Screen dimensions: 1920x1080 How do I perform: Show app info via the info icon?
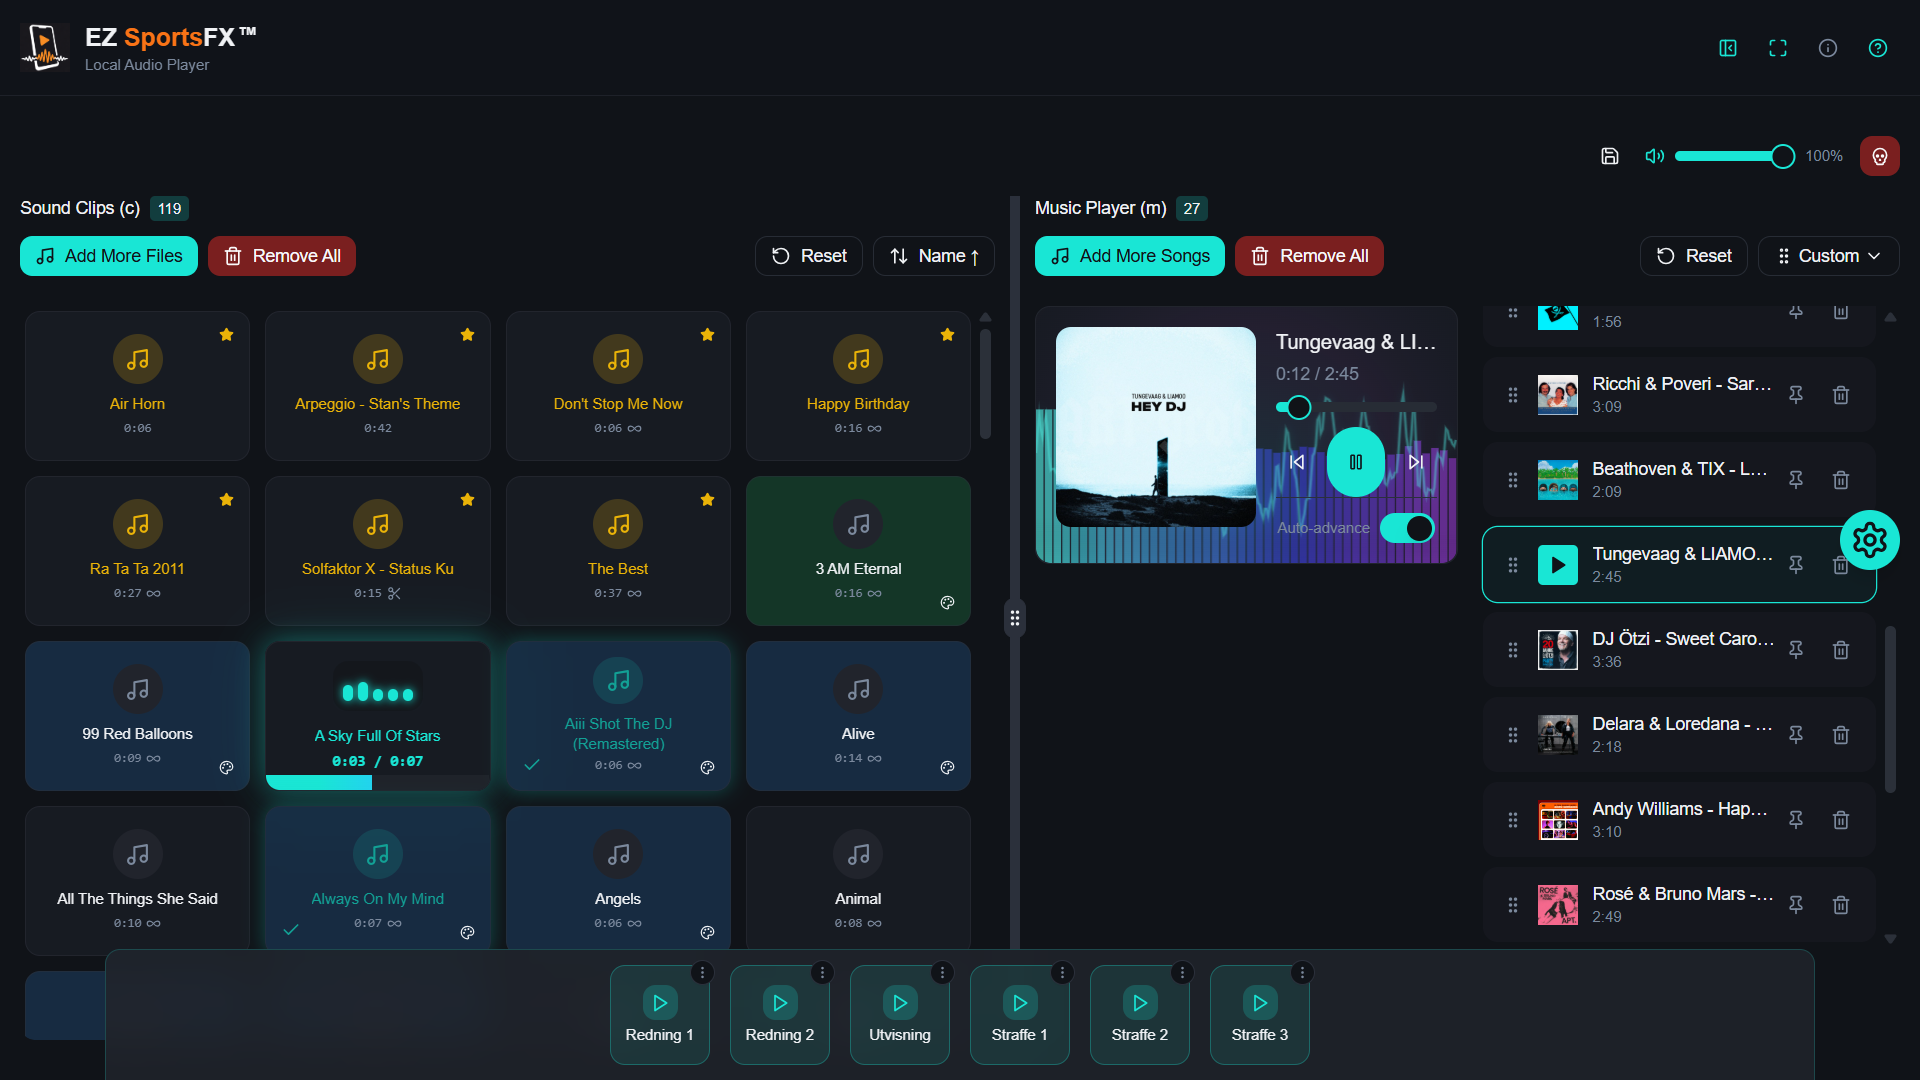point(1828,48)
